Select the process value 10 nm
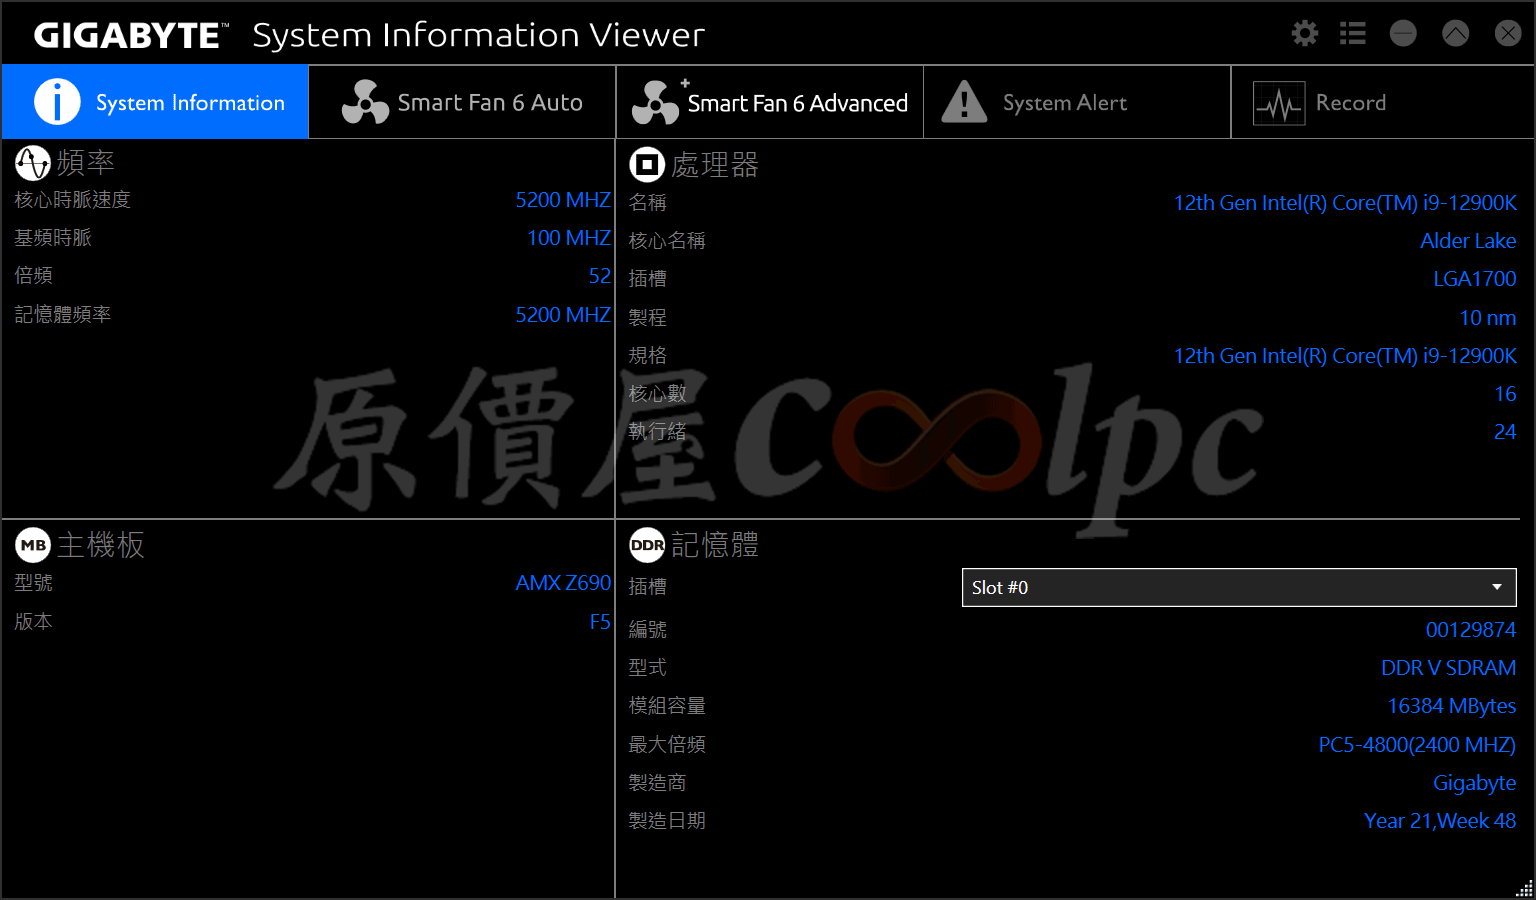The height and width of the screenshot is (900, 1536). [1488, 318]
